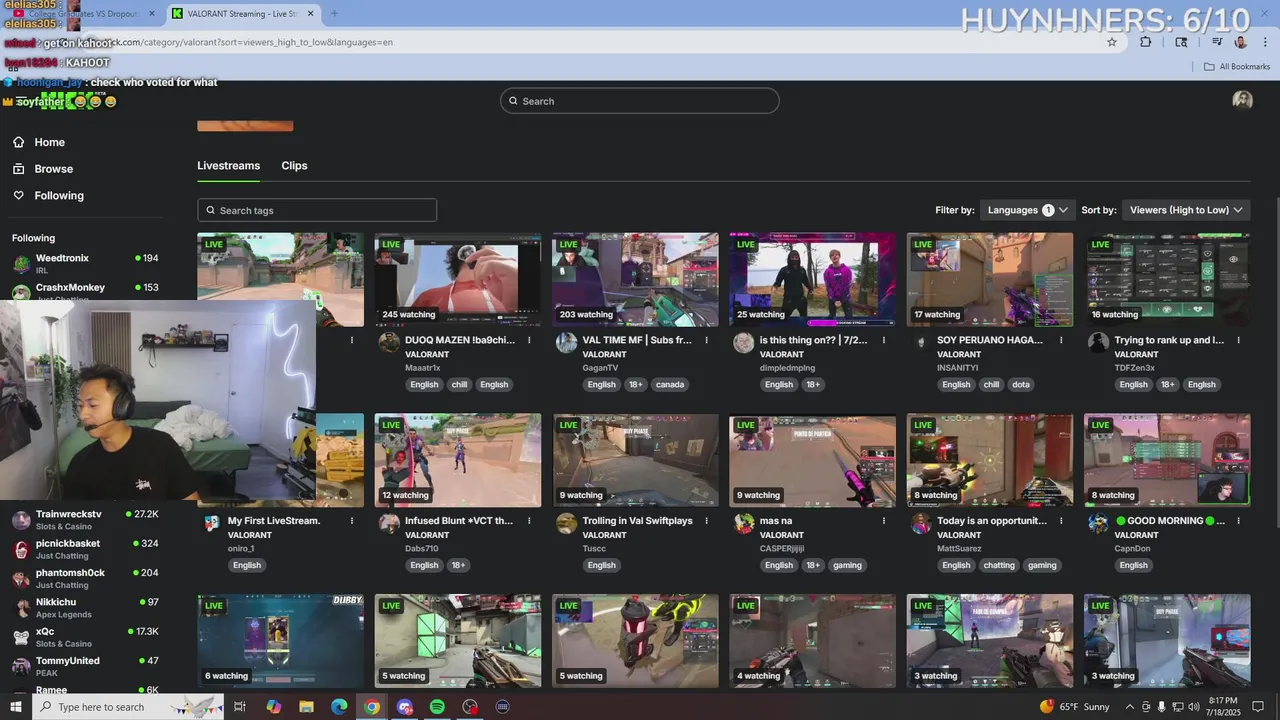Open Spotify from the taskbar

pyautogui.click(x=437, y=707)
